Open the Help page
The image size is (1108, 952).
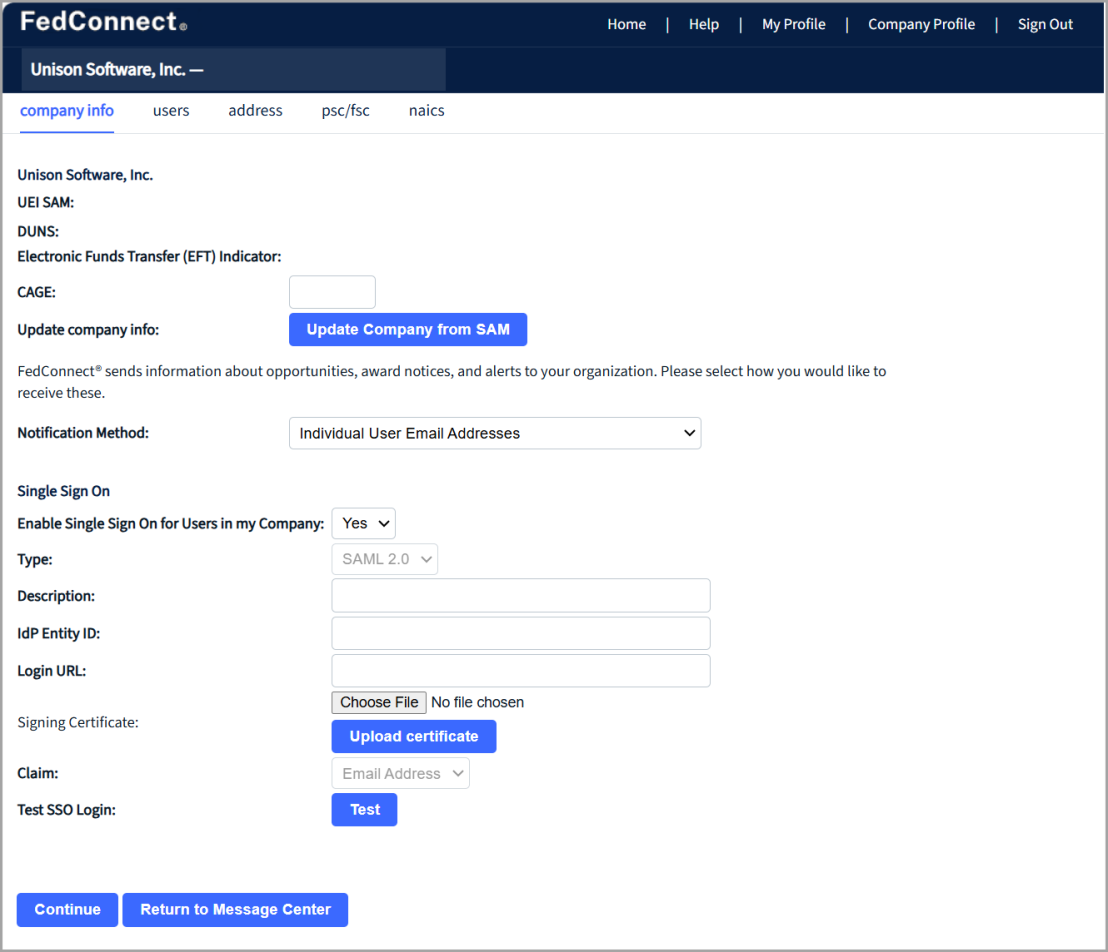703,24
